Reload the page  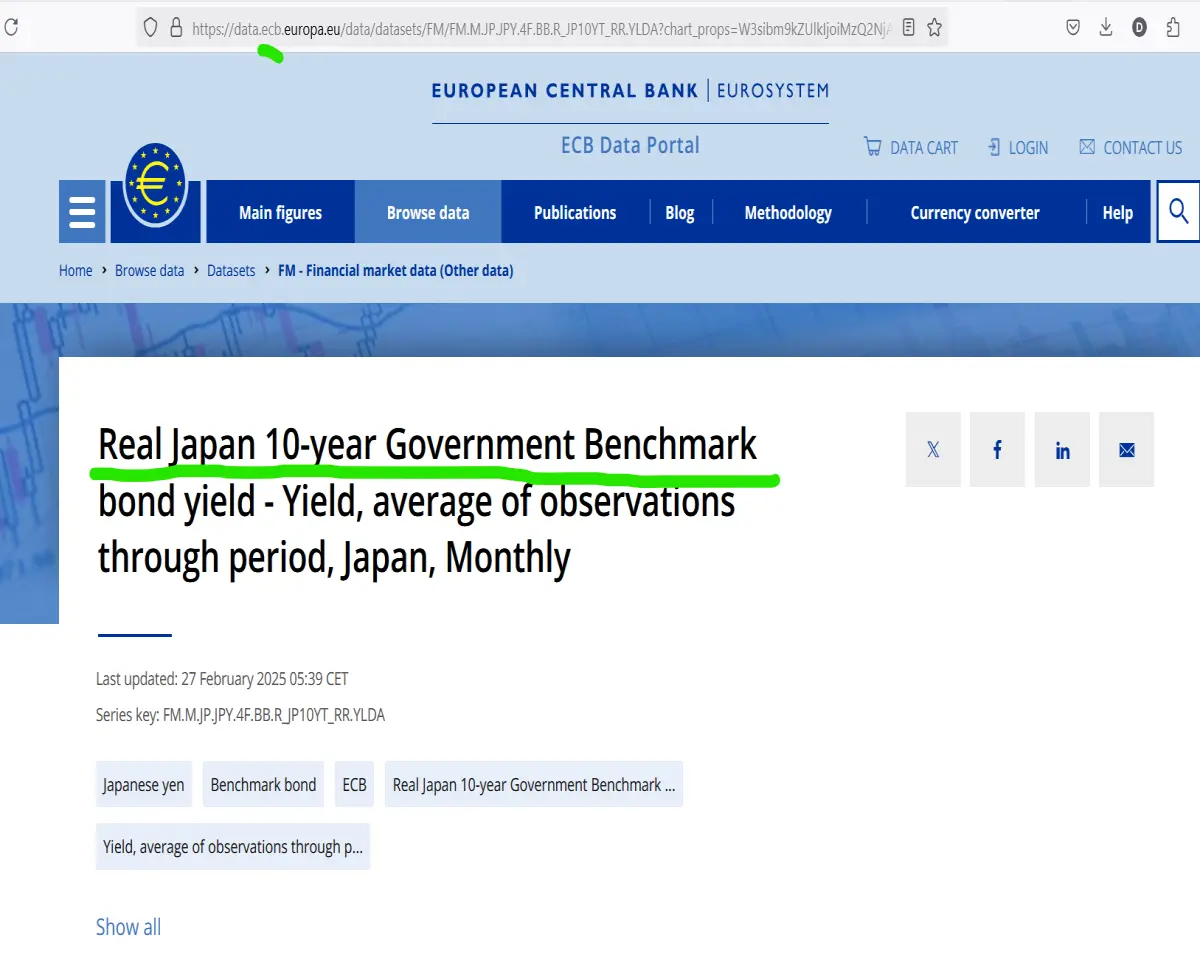11,28
